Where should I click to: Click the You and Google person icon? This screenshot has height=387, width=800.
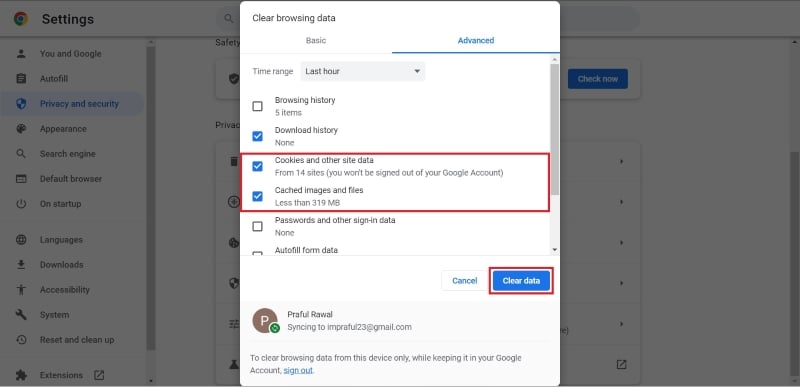21,54
